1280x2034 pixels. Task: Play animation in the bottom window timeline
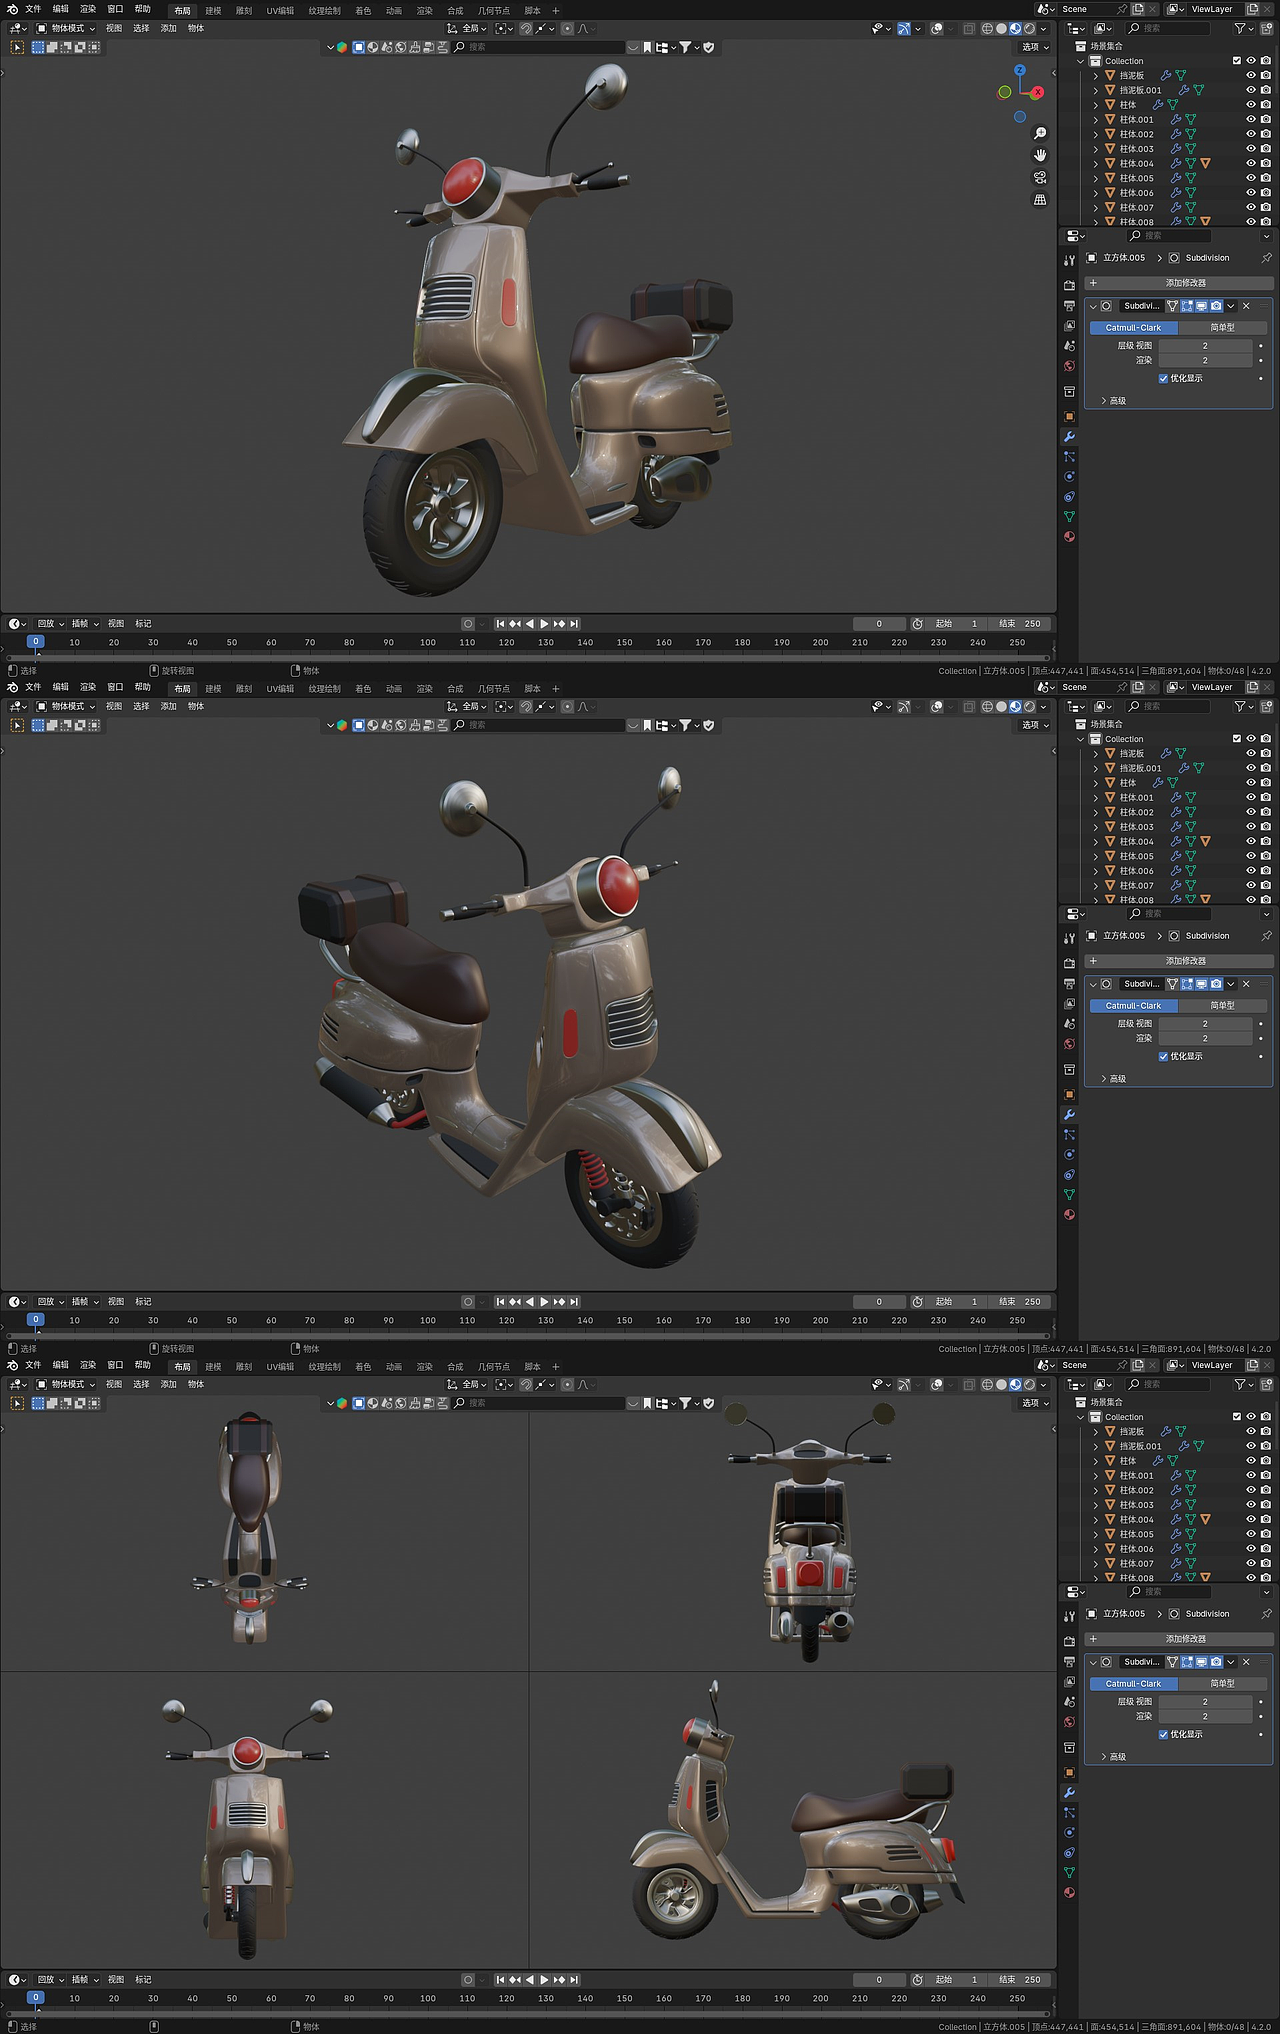tap(545, 1980)
